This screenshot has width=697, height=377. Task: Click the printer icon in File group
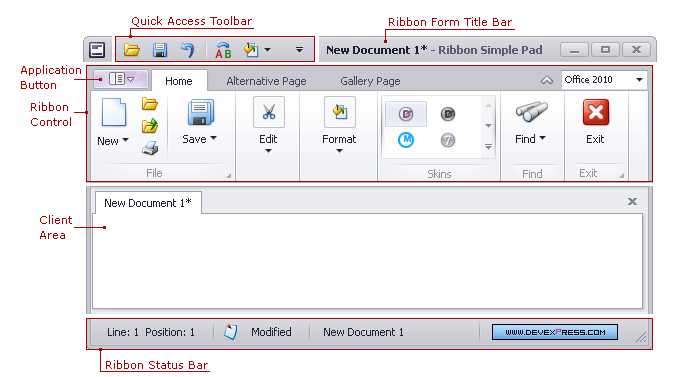point(150,148)
